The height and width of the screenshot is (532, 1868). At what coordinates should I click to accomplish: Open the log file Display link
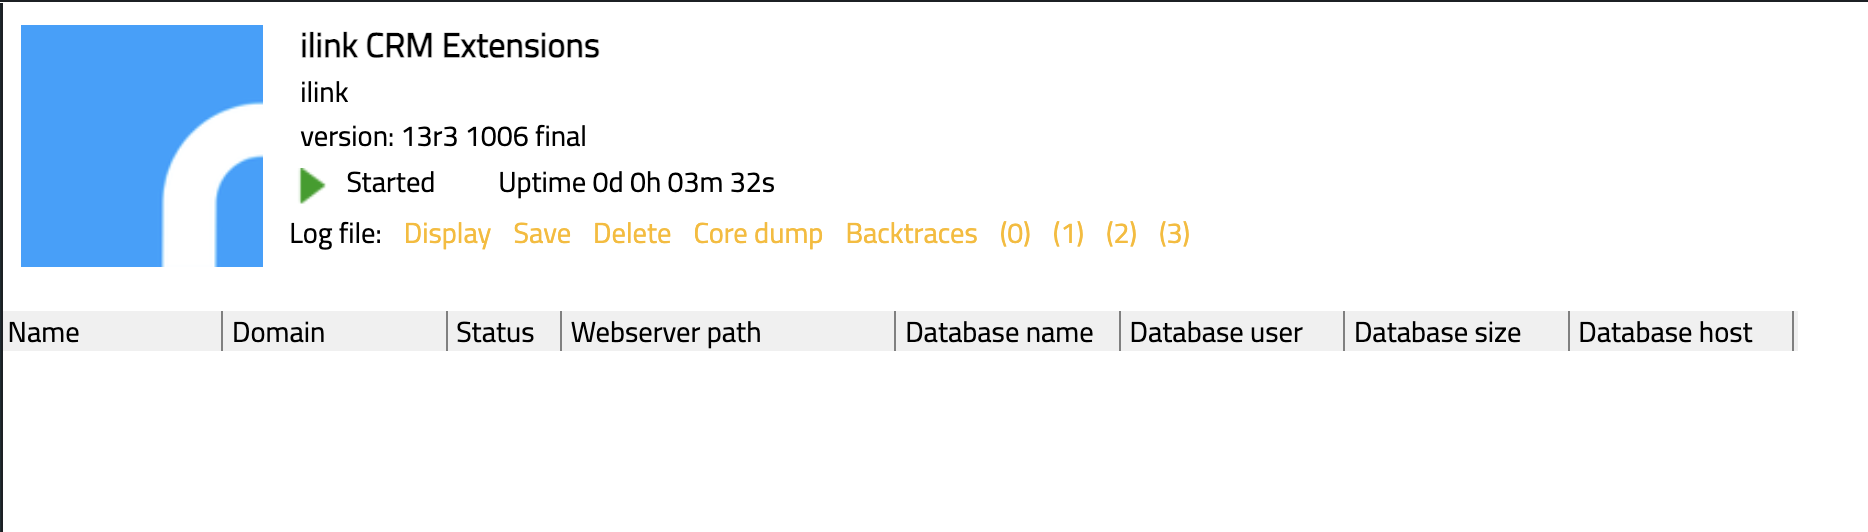tap(447, 234)
